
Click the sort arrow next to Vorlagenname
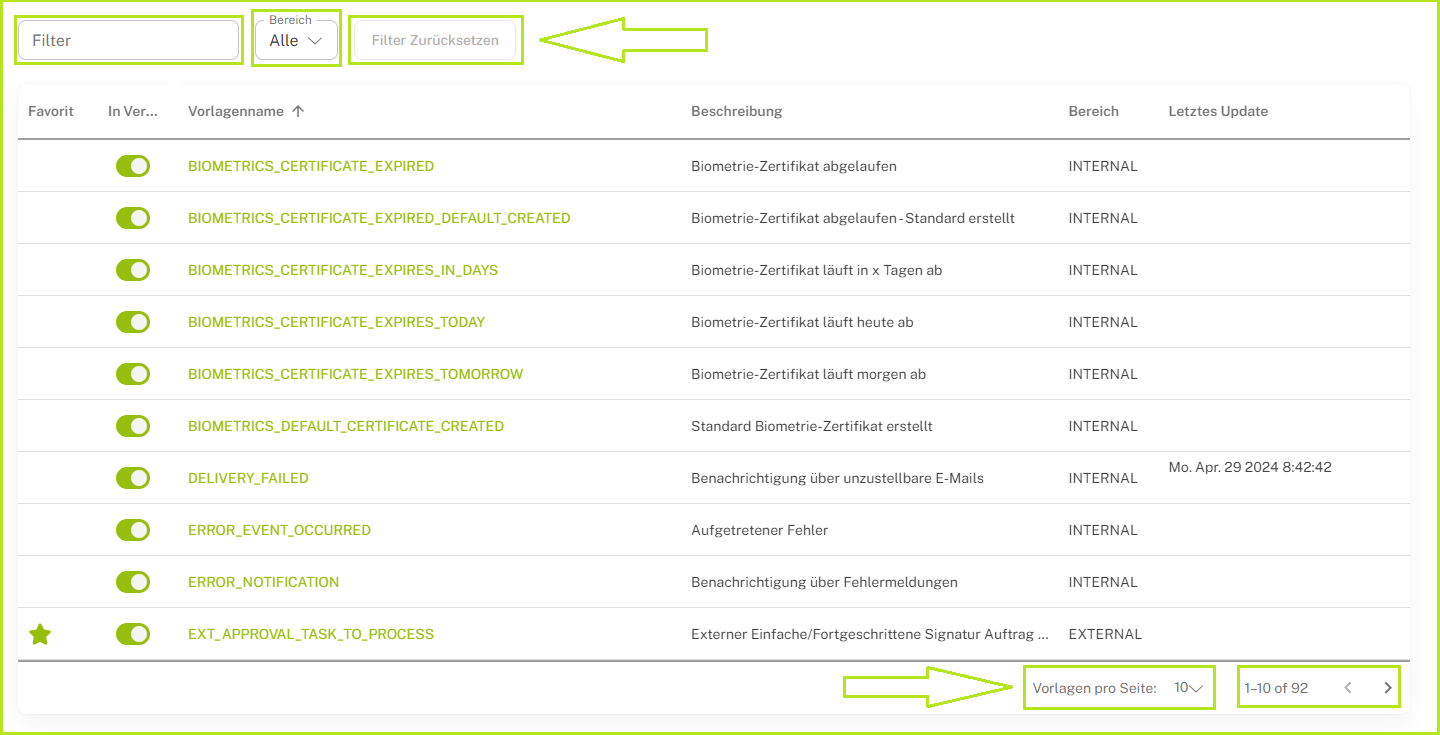(298, 112)
